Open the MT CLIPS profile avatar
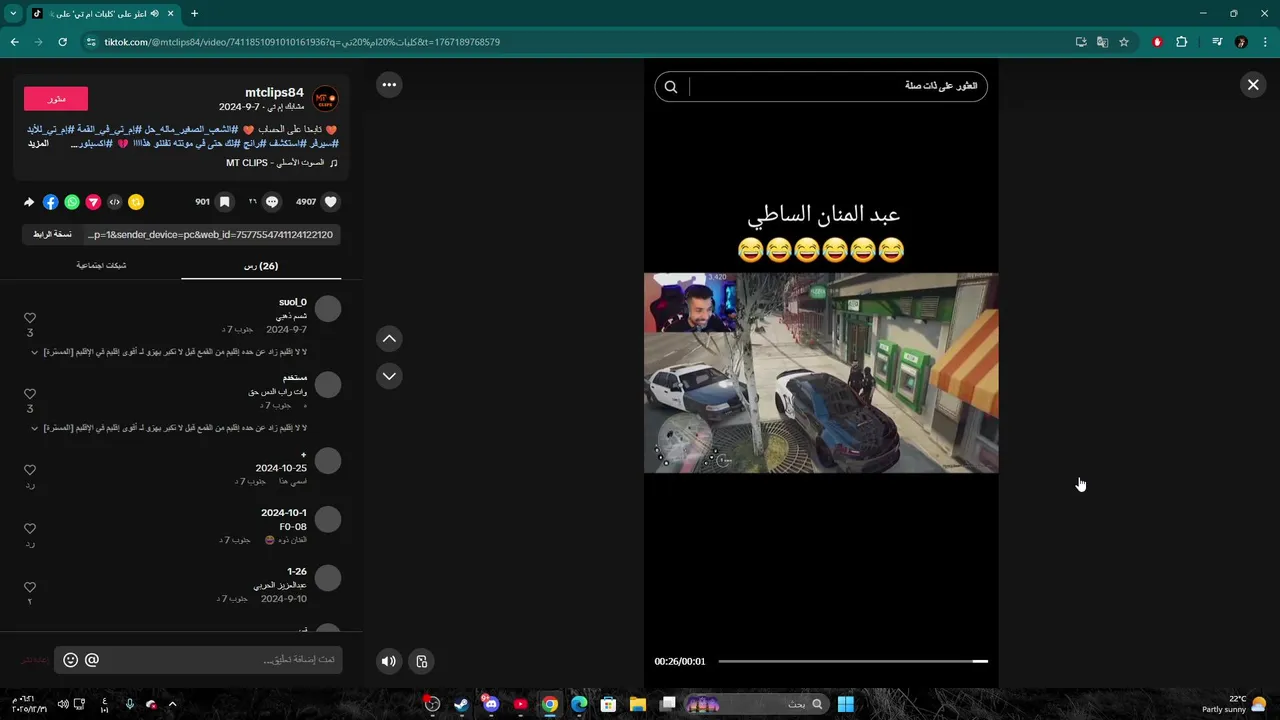This screenshot has width=1280, height=720. pos(325,99)
